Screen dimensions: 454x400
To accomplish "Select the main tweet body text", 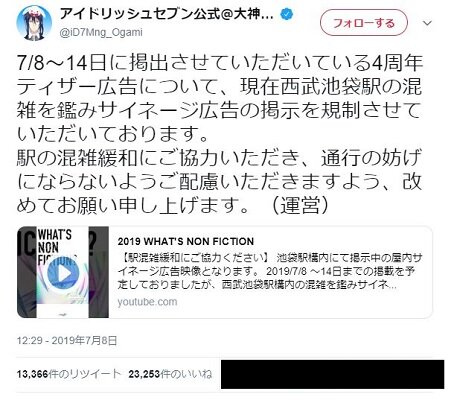I will click(x=220, y=134).
